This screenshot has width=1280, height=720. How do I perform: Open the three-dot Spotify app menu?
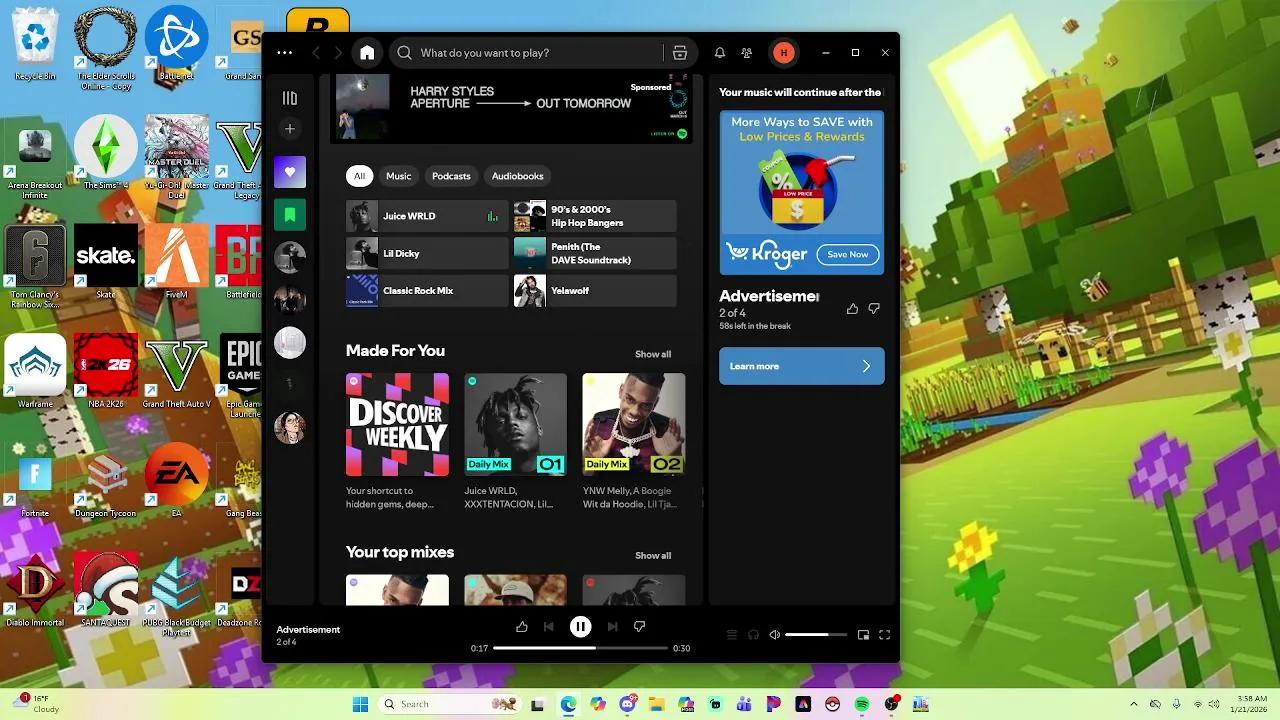click(285, 53)
